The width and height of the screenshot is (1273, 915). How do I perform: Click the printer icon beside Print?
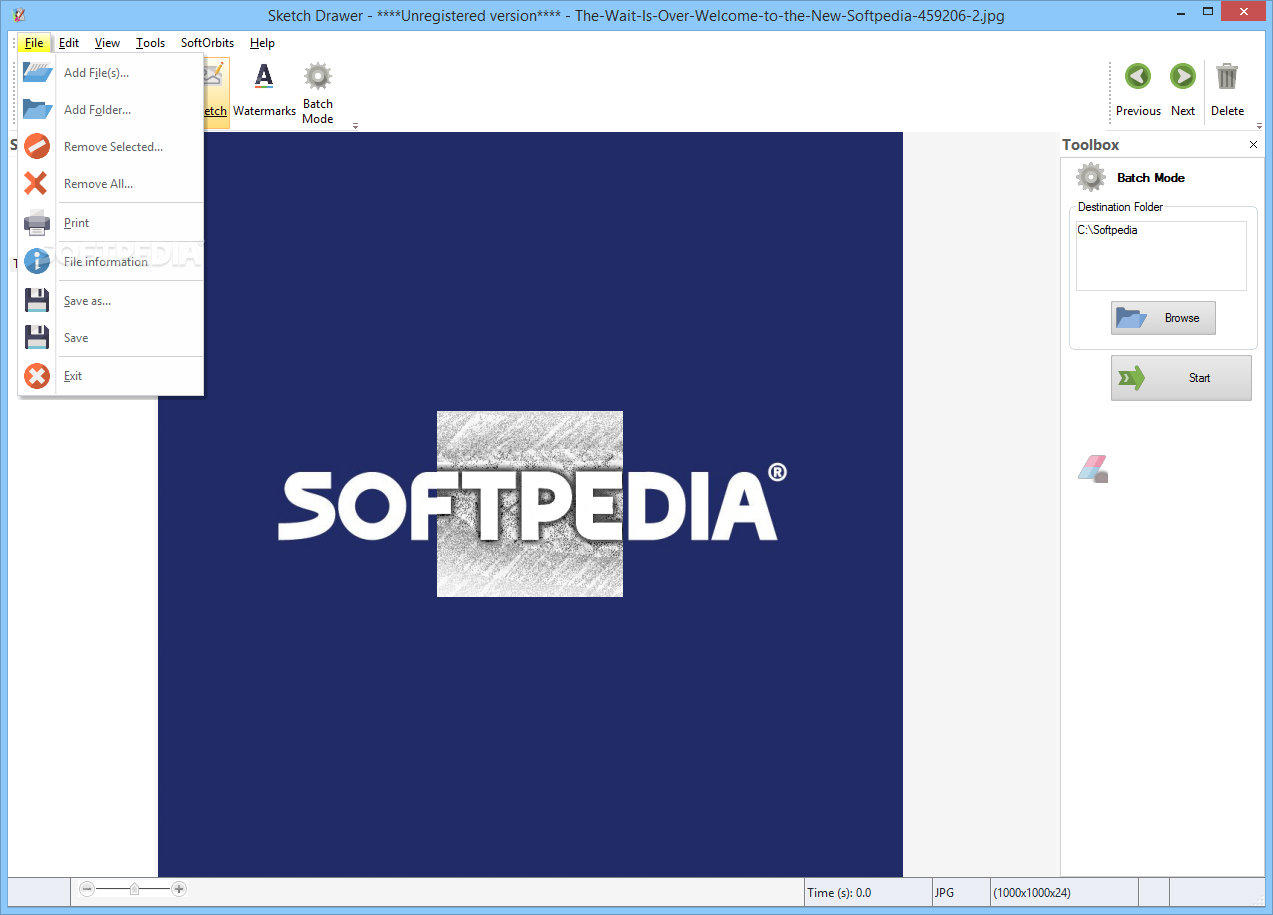(37, 222)
